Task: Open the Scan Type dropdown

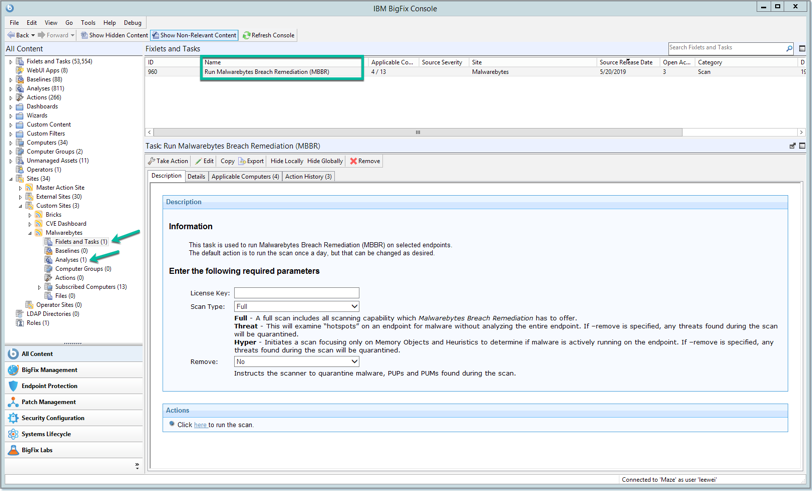Action: click(x=297, y=307)
